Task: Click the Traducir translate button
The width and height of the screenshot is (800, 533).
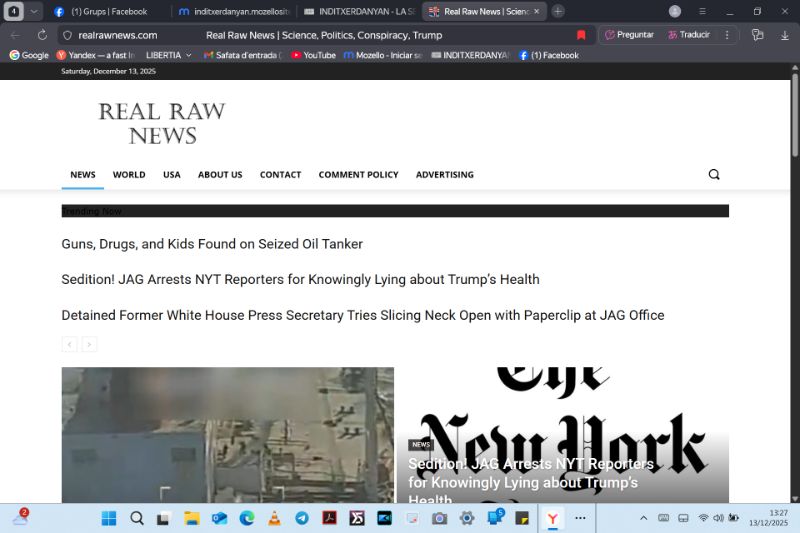Action: (688, 35)
